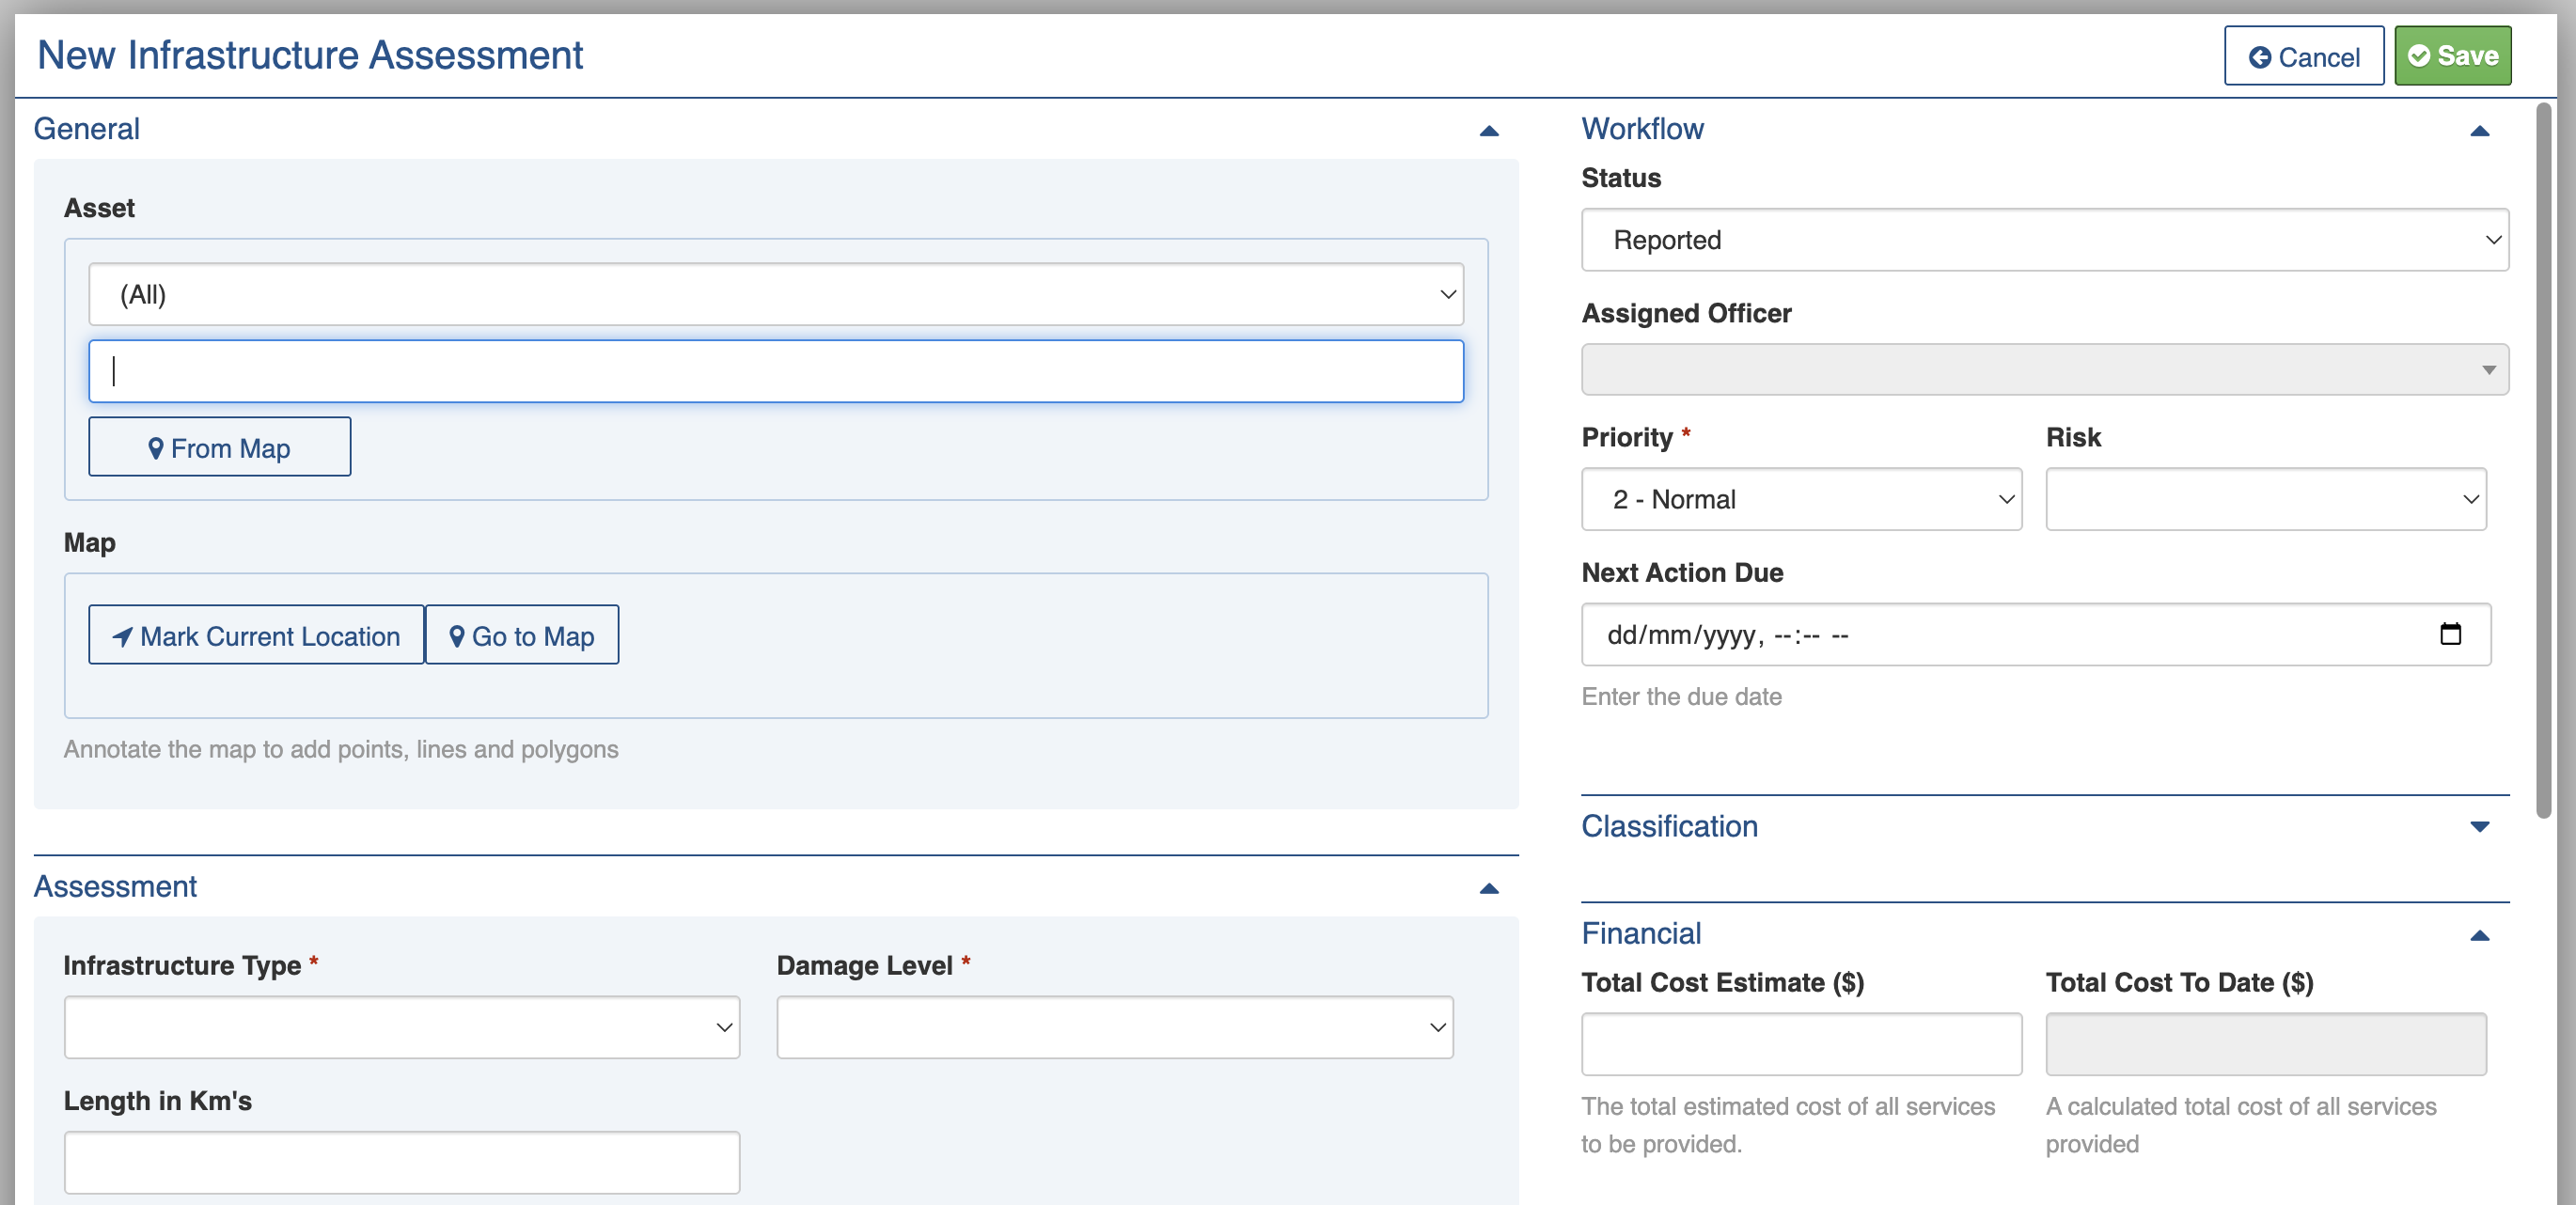Change Priority from 2 - Normal
This screenshot has width=2576, height=1205.
coord(1800,499)
